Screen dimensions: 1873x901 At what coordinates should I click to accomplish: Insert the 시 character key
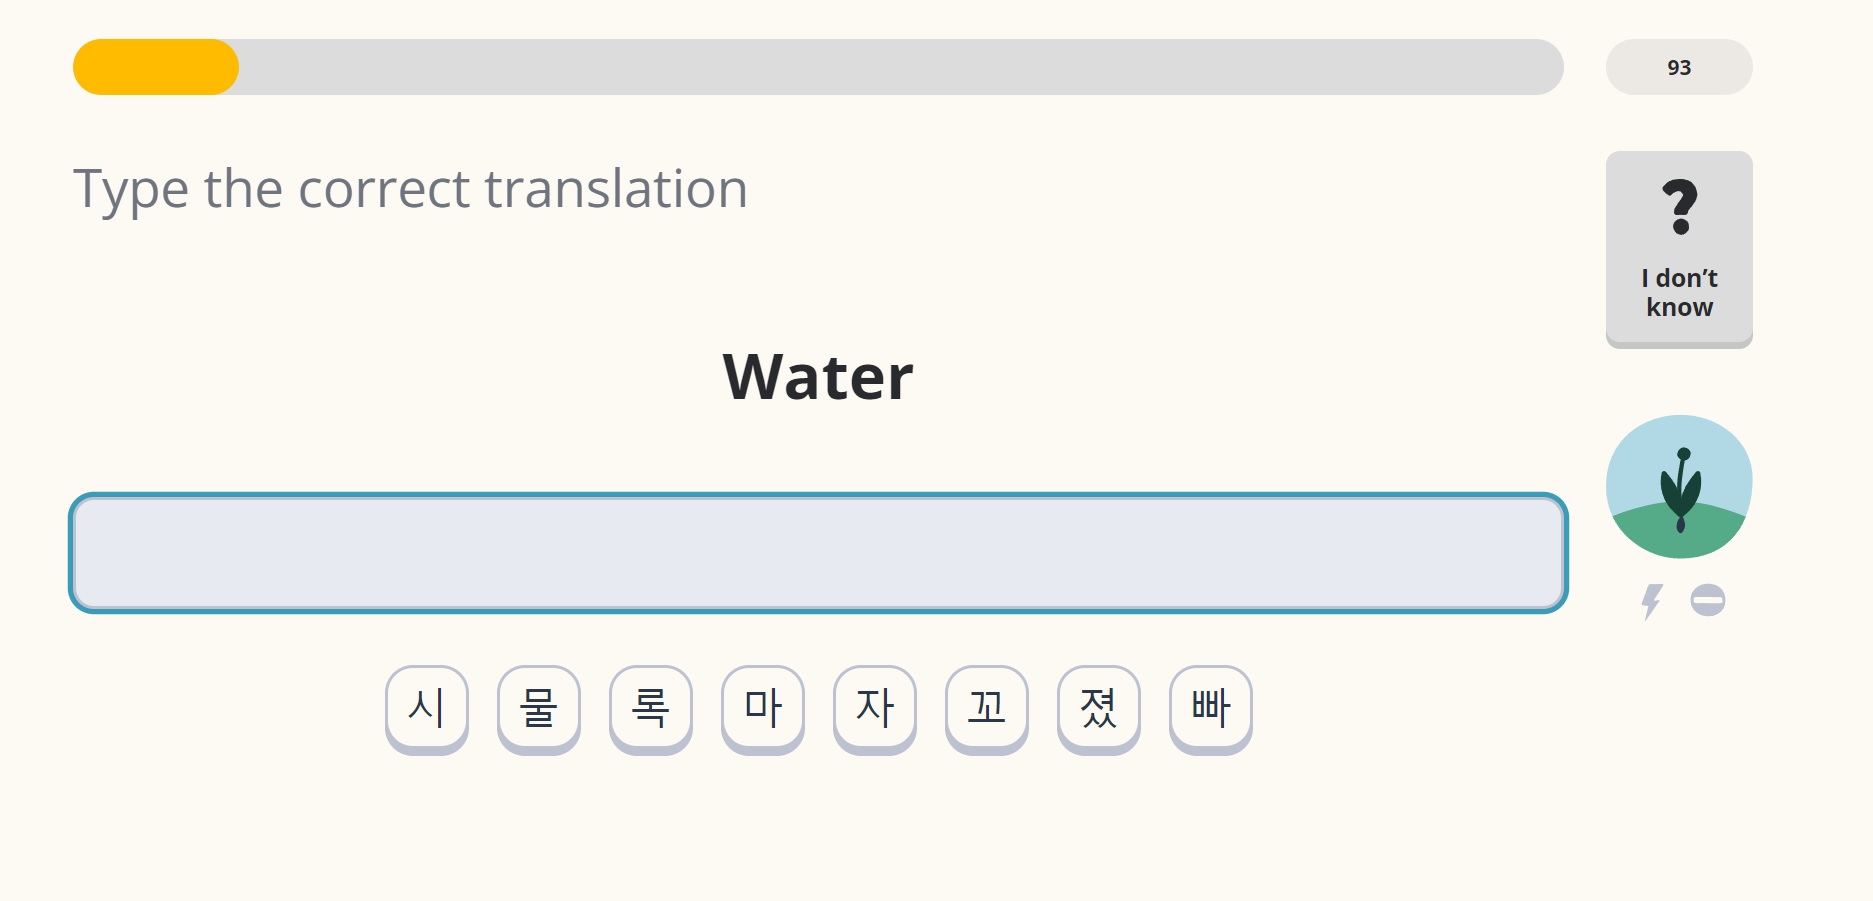tap(427, 709)
